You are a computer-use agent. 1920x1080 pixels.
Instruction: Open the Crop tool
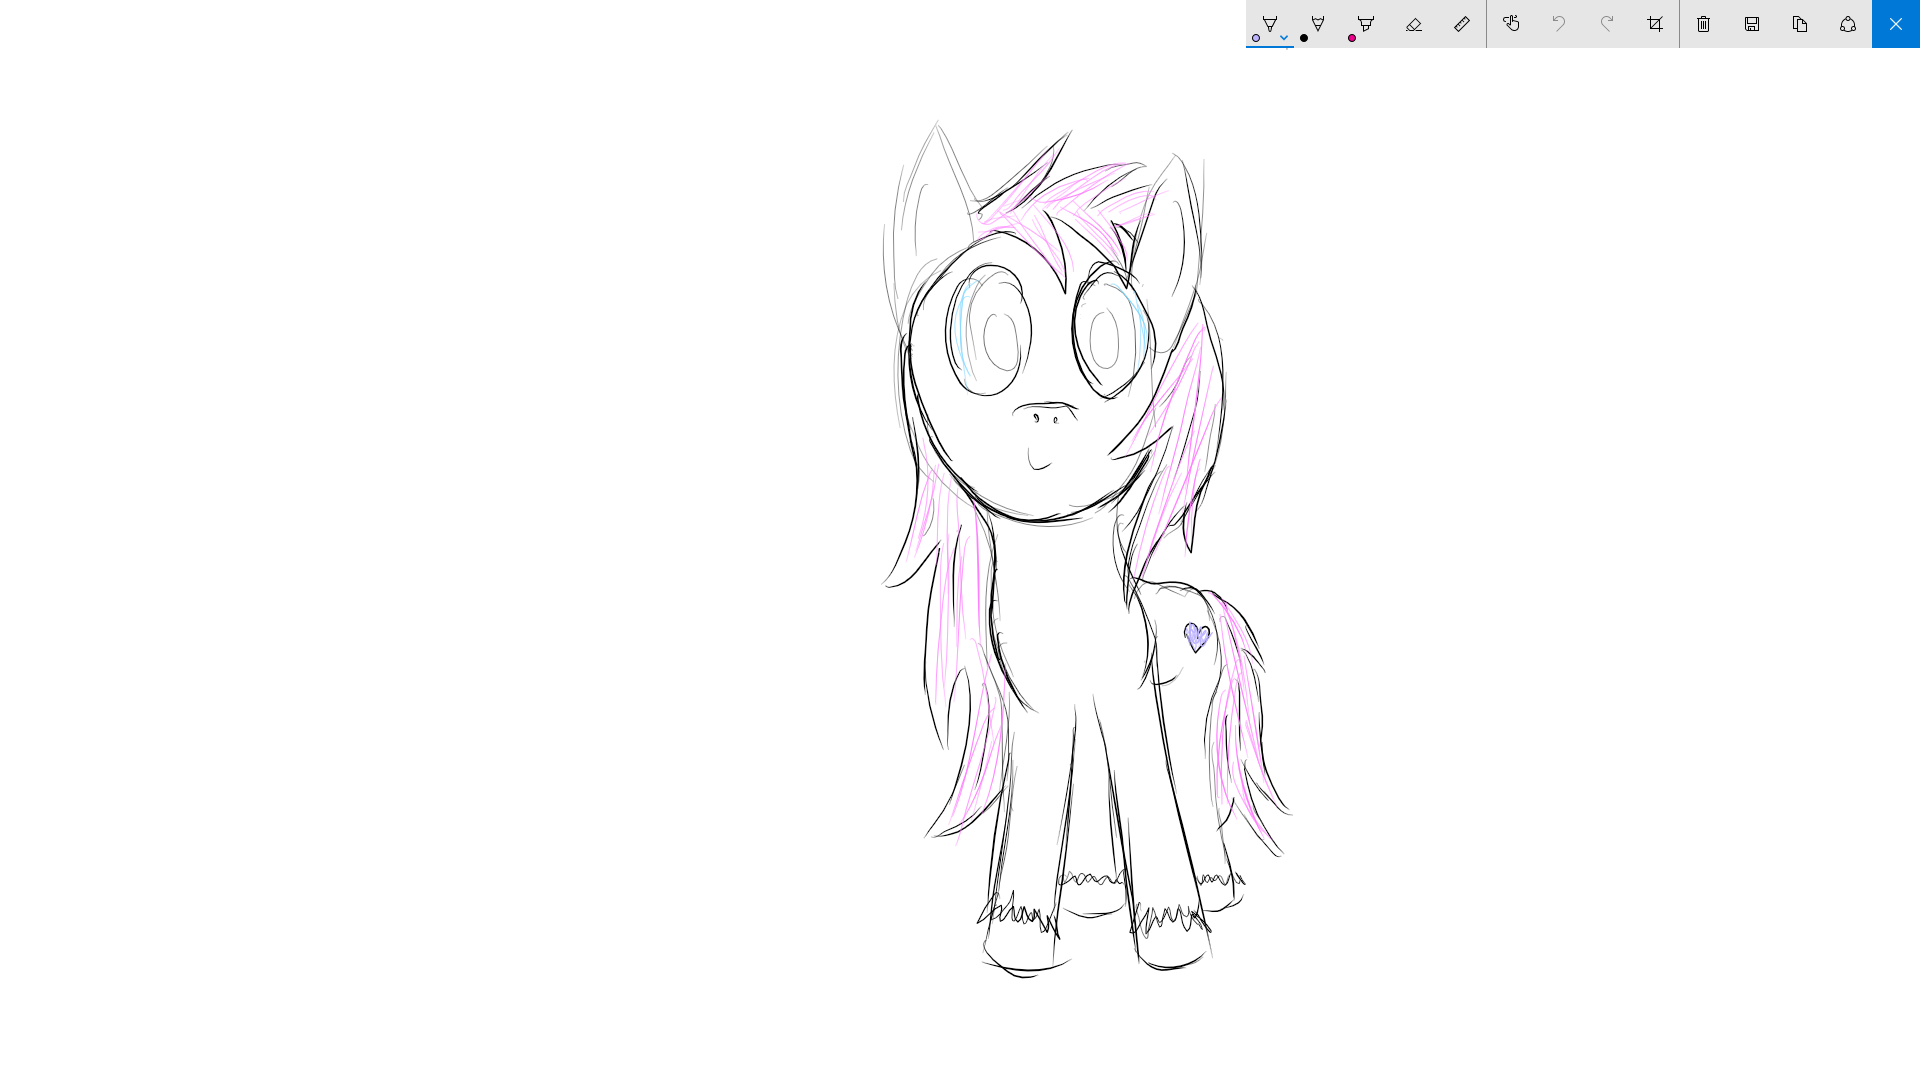coord(1654,24)
